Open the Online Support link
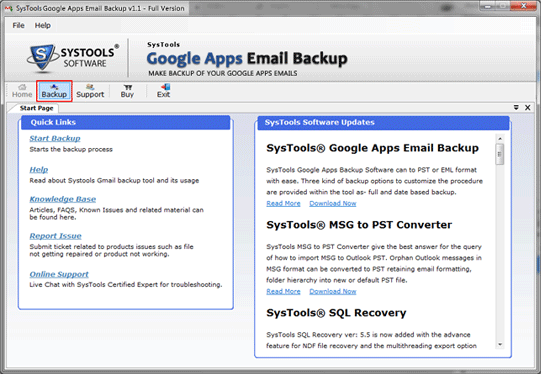The height and width of the screenshot is (374, 541). coord(59,274)
